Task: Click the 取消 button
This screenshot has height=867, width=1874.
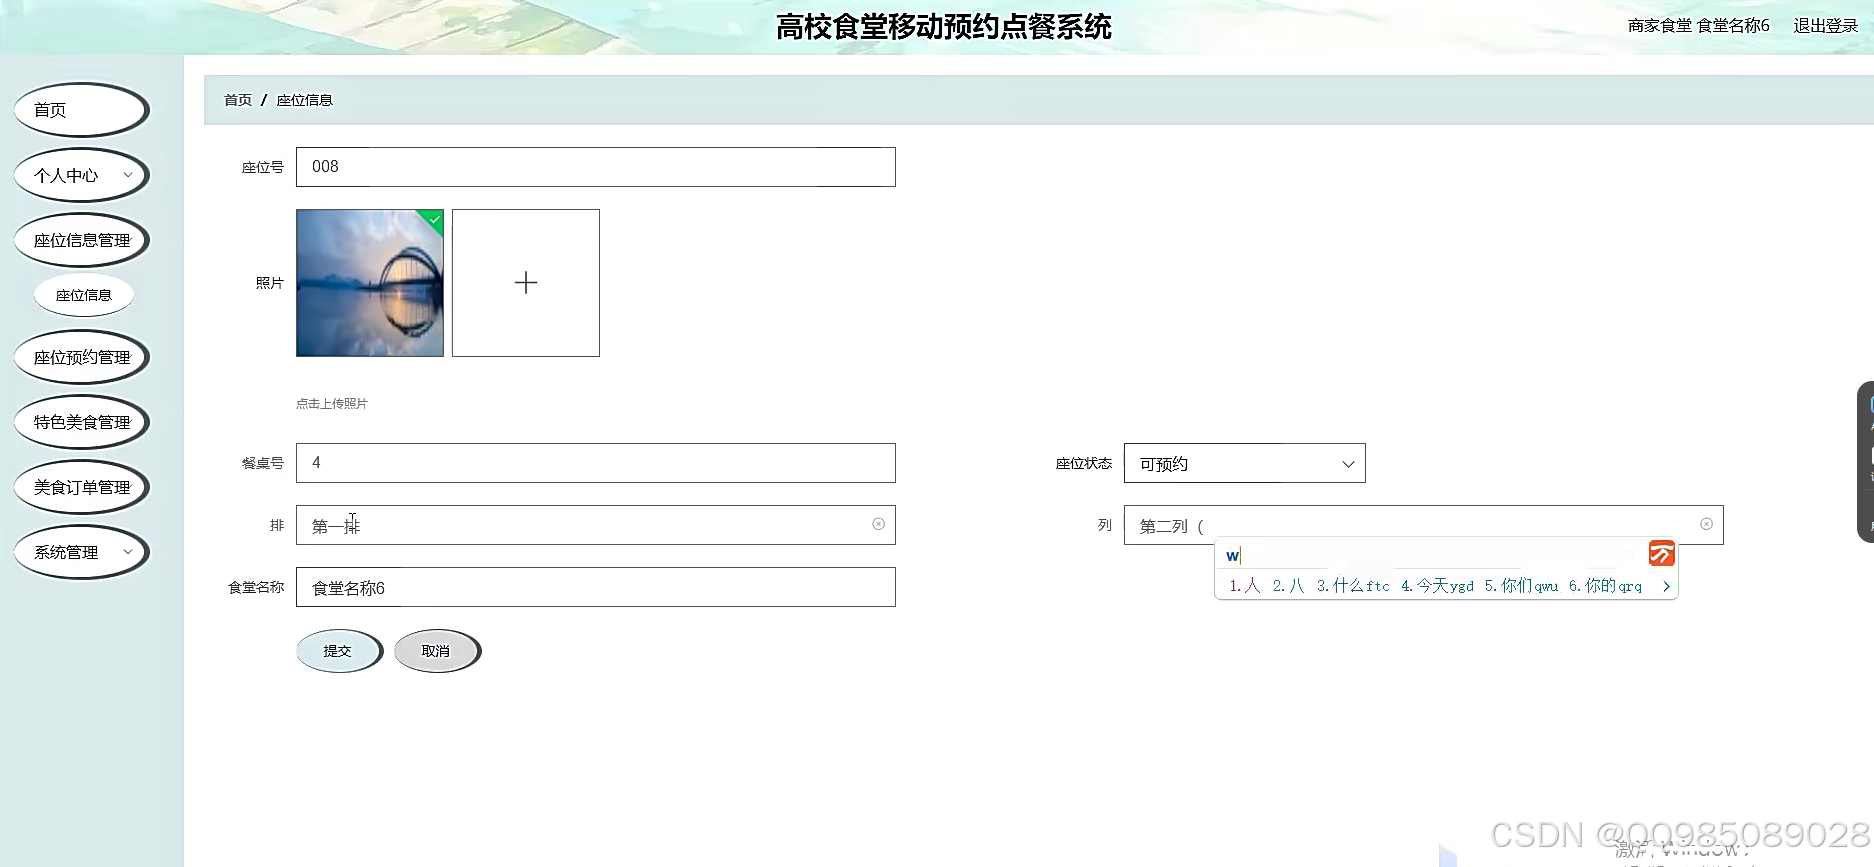Action: coord(437,651)
